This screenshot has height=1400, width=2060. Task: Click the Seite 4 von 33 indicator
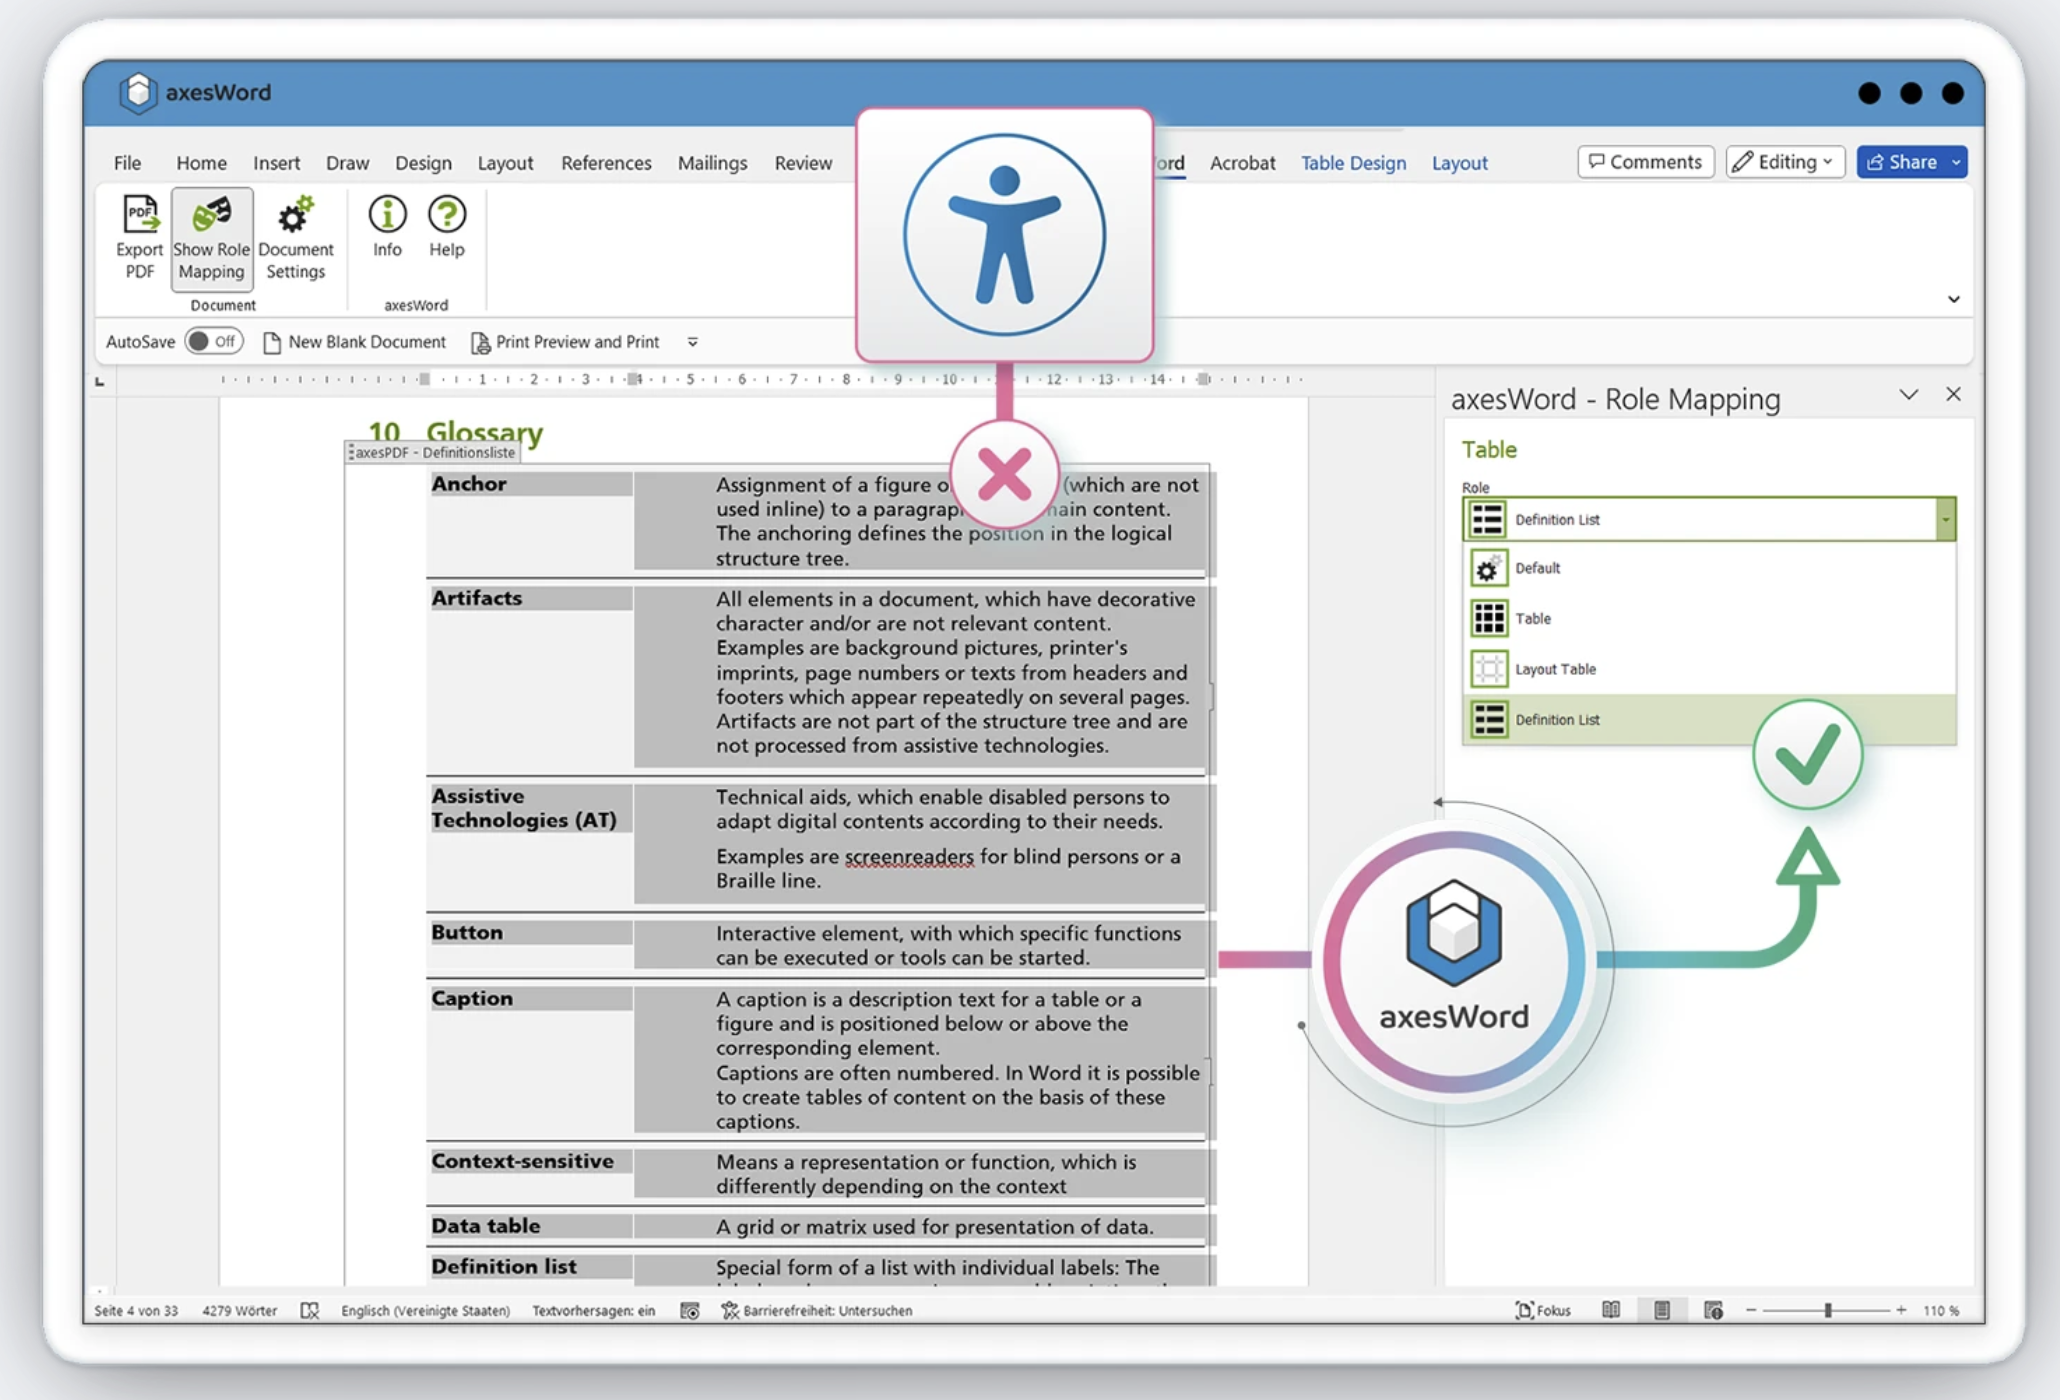136,1310
